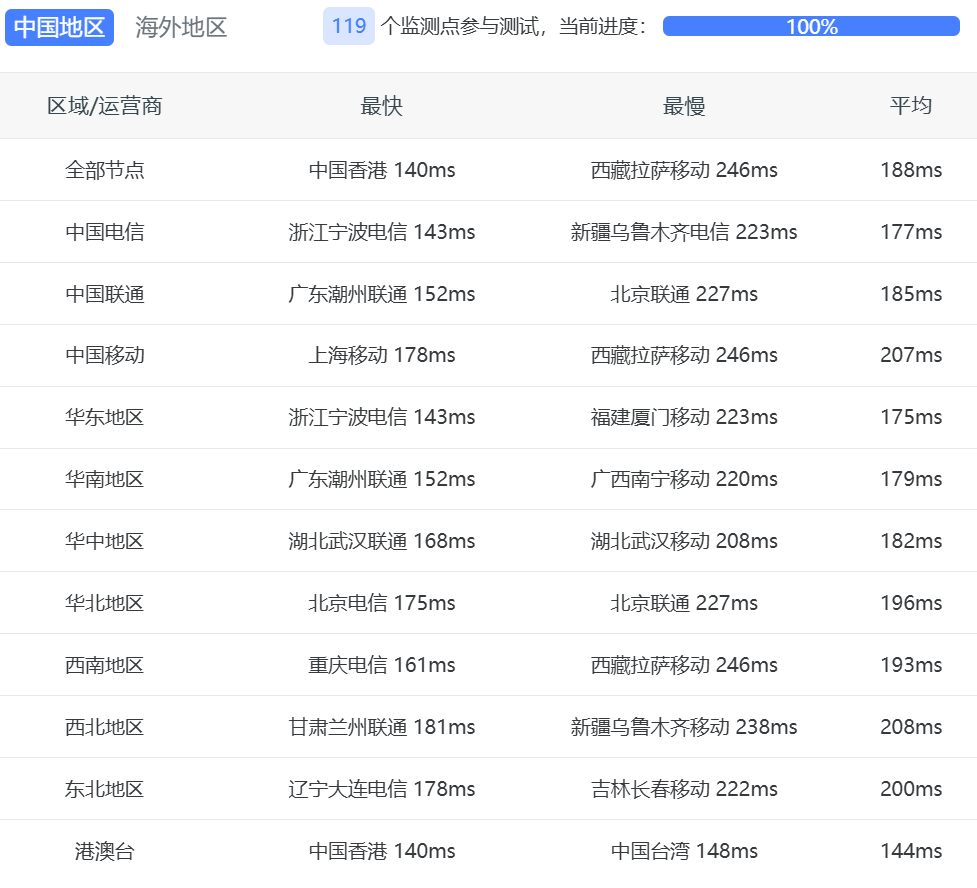Image resolution: width=977 pixels, height=888 pixels.
Task: Click the 119 monitoring points badge
Action: point(348,26)
